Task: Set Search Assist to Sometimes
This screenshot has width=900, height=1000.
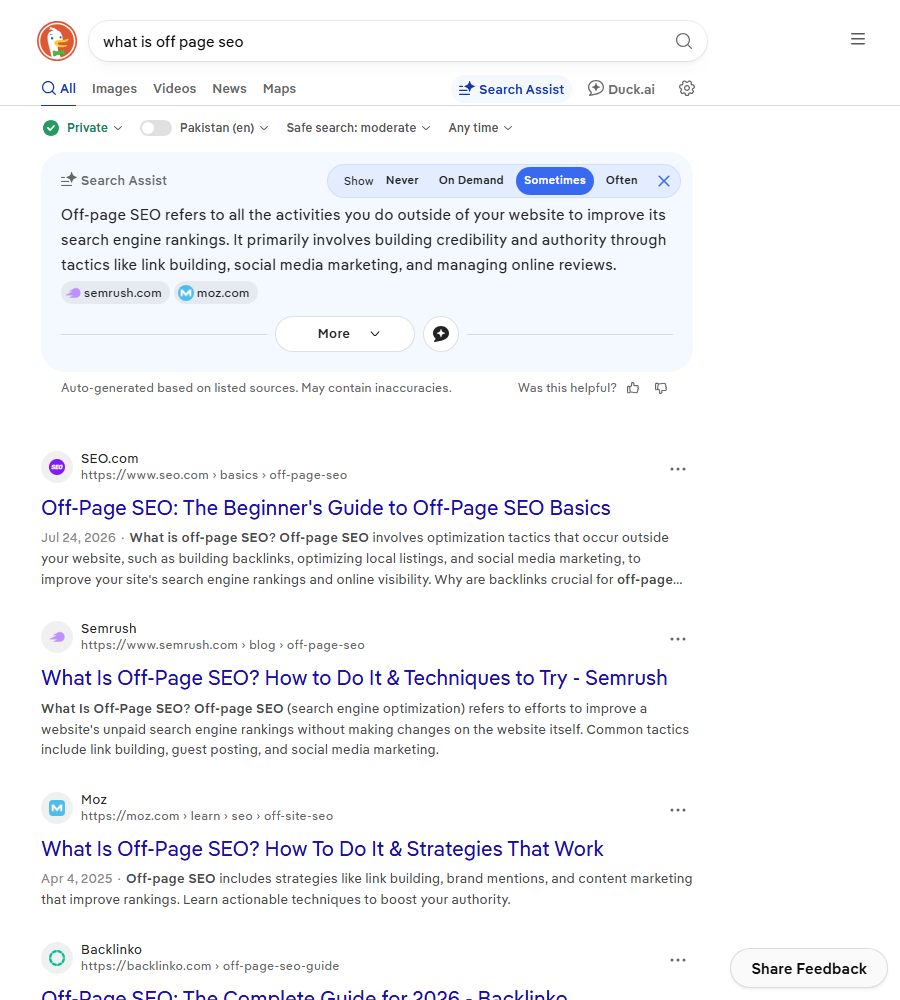Action: (x=554, y=180)
